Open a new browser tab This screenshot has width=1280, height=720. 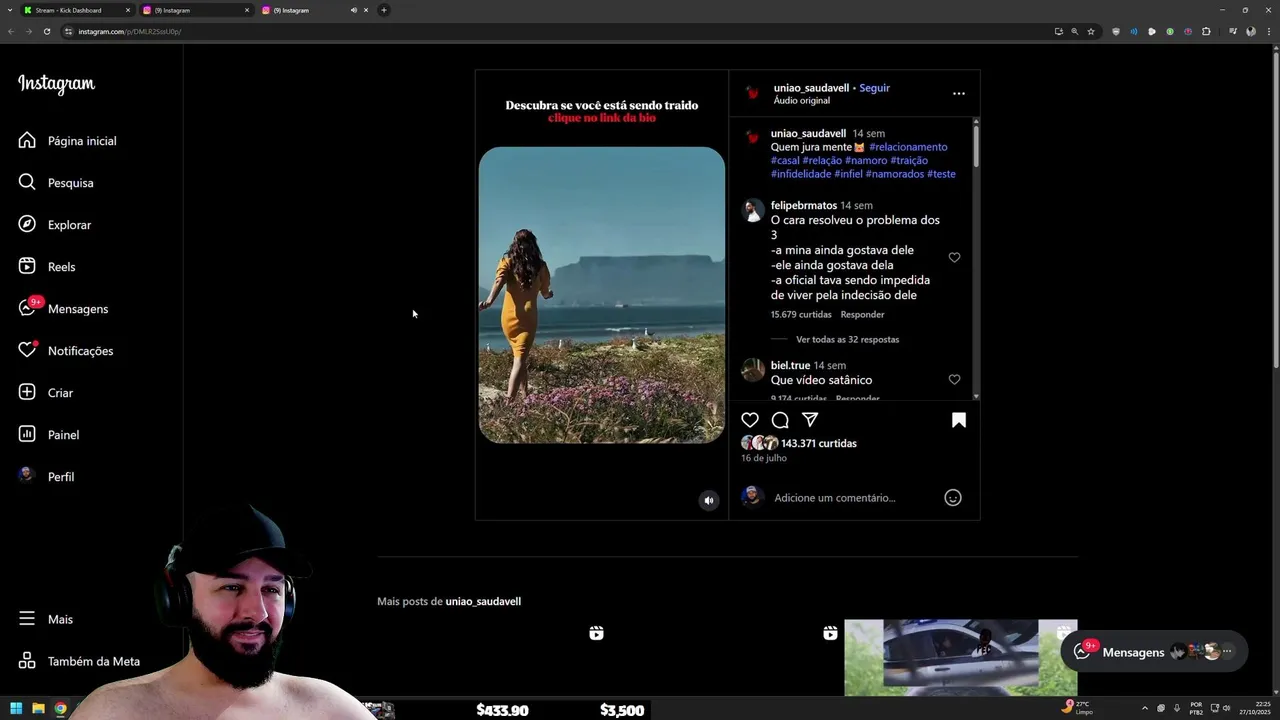(x=384, y=10)
